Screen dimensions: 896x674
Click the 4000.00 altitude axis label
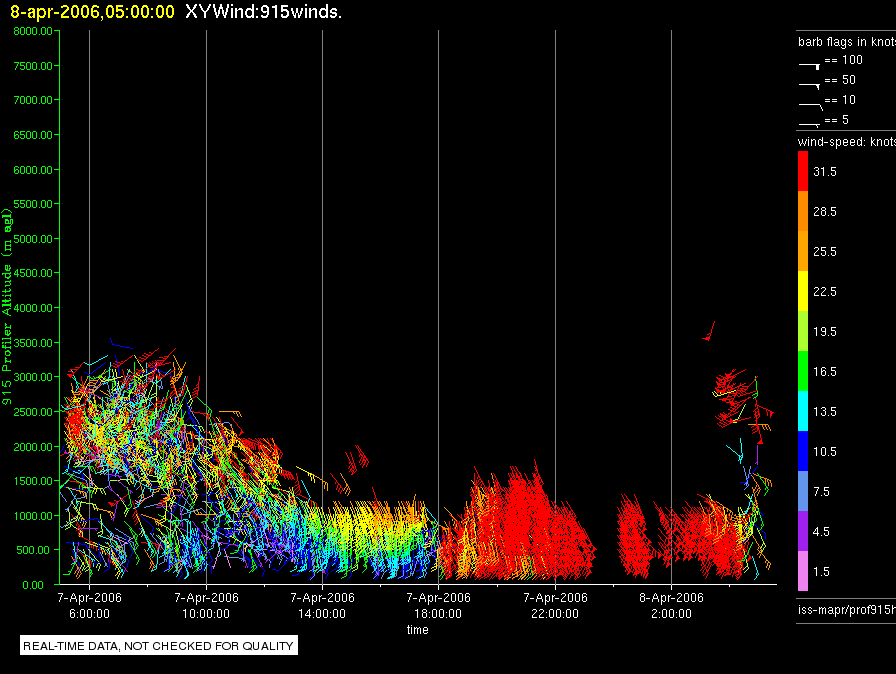tap(33, 308)
